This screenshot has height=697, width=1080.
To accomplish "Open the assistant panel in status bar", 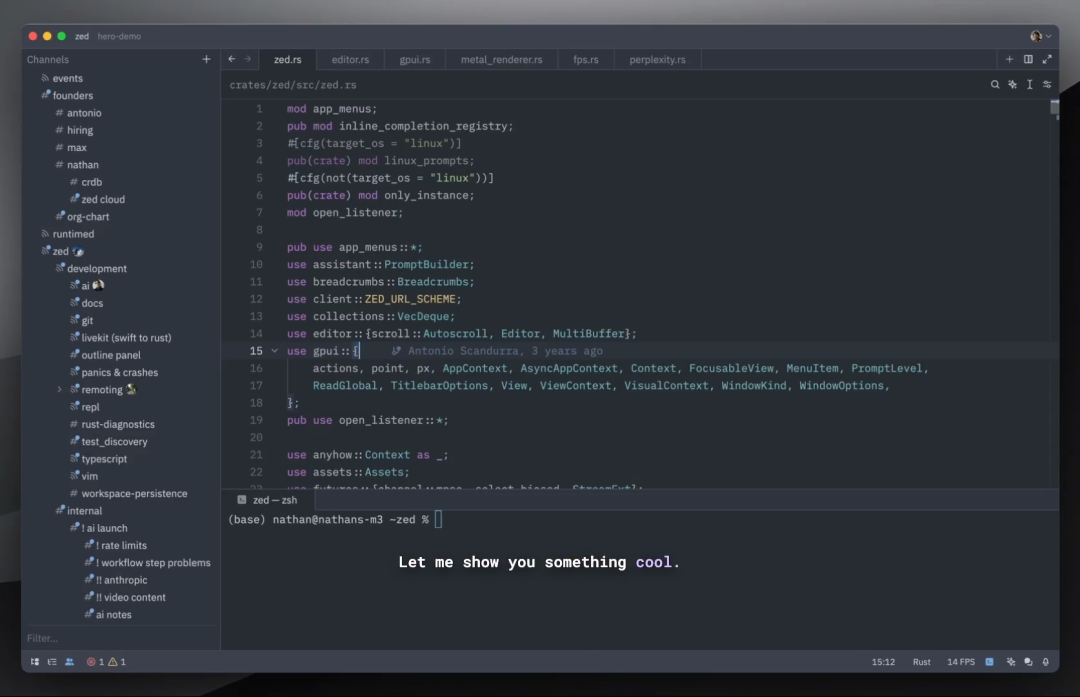I will click(1010, 662).
